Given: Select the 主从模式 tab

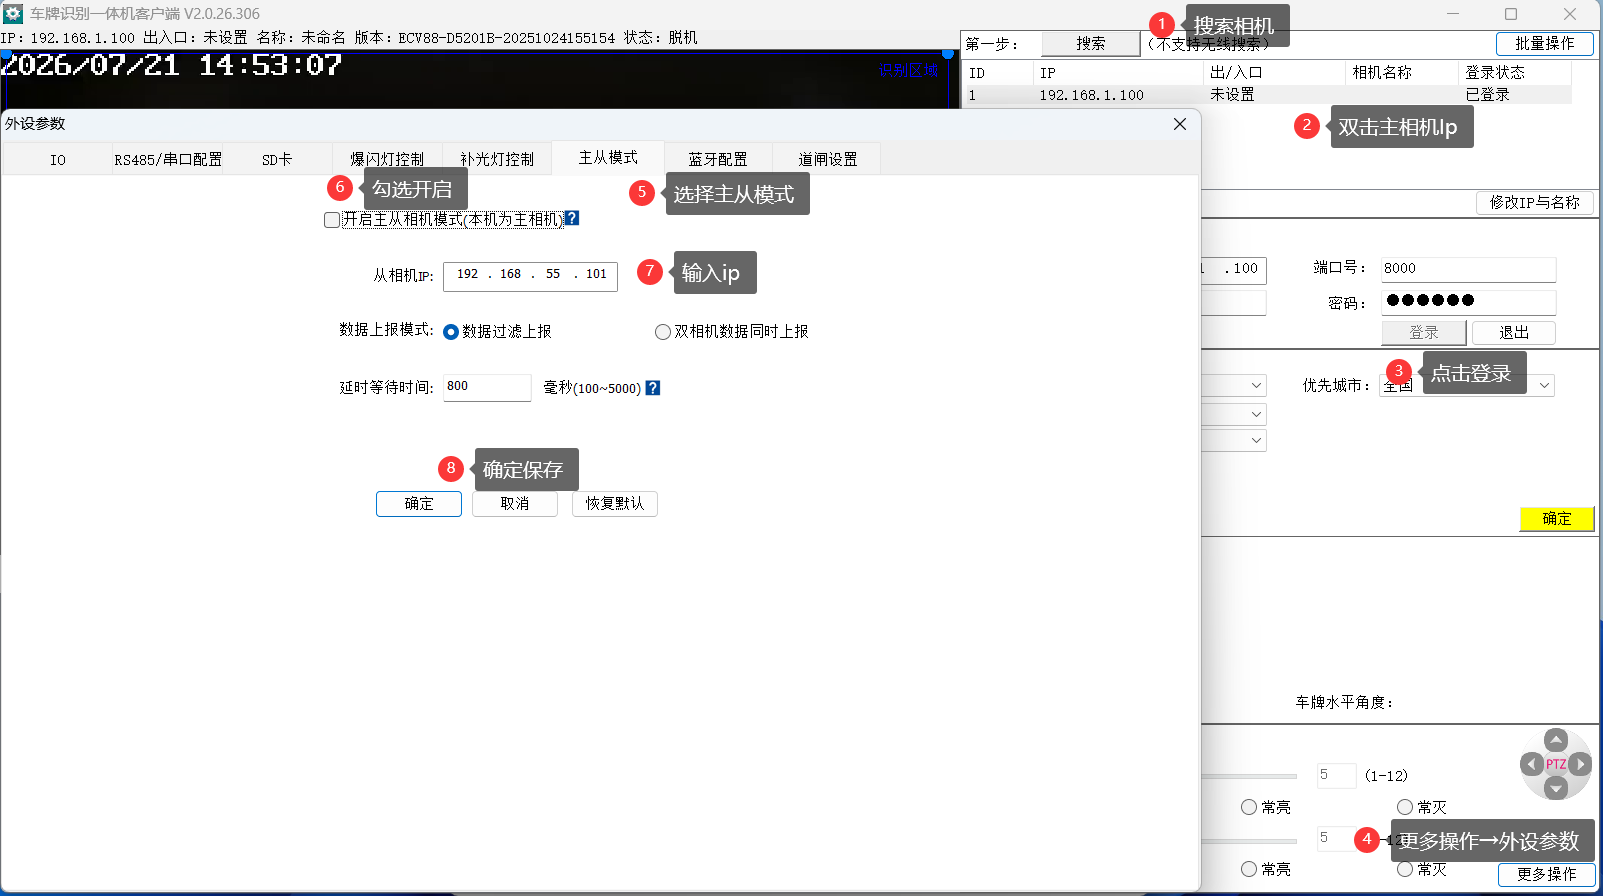Looking at the screenshot, I should pyautogui.click(x=608, y=158).
